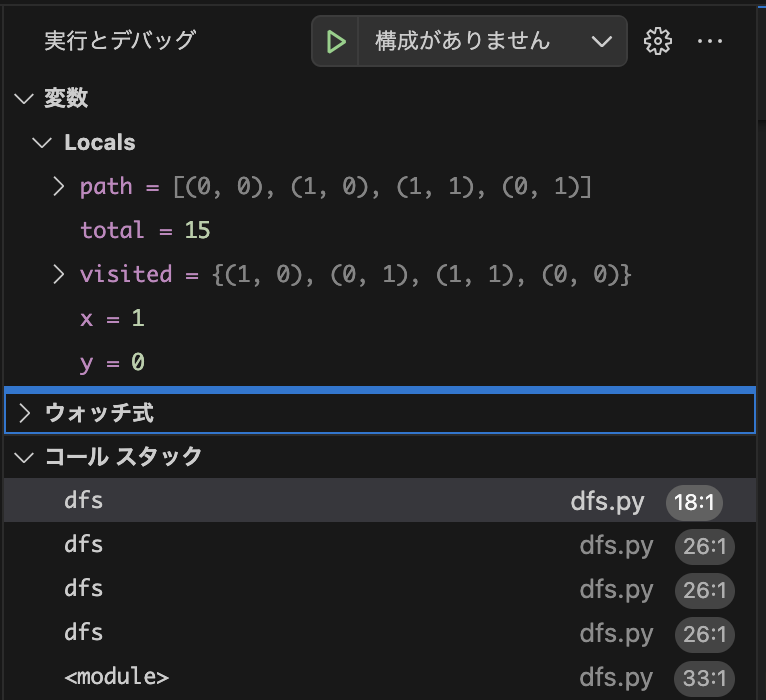Open the more actions ellipsis menu
766x700 pixels.
710,41
